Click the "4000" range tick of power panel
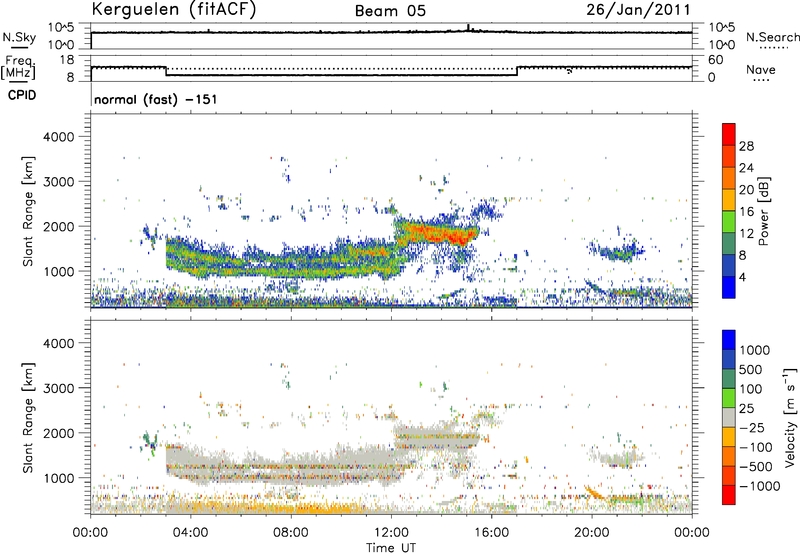Image resolution: width=800 pixels, height=554 pixels. tap(58, 137)
